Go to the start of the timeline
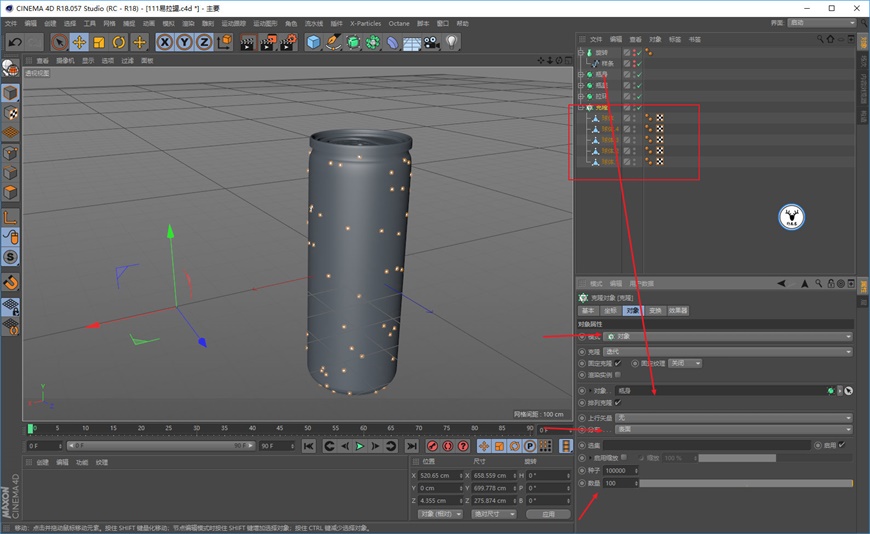 coord(309,446)
